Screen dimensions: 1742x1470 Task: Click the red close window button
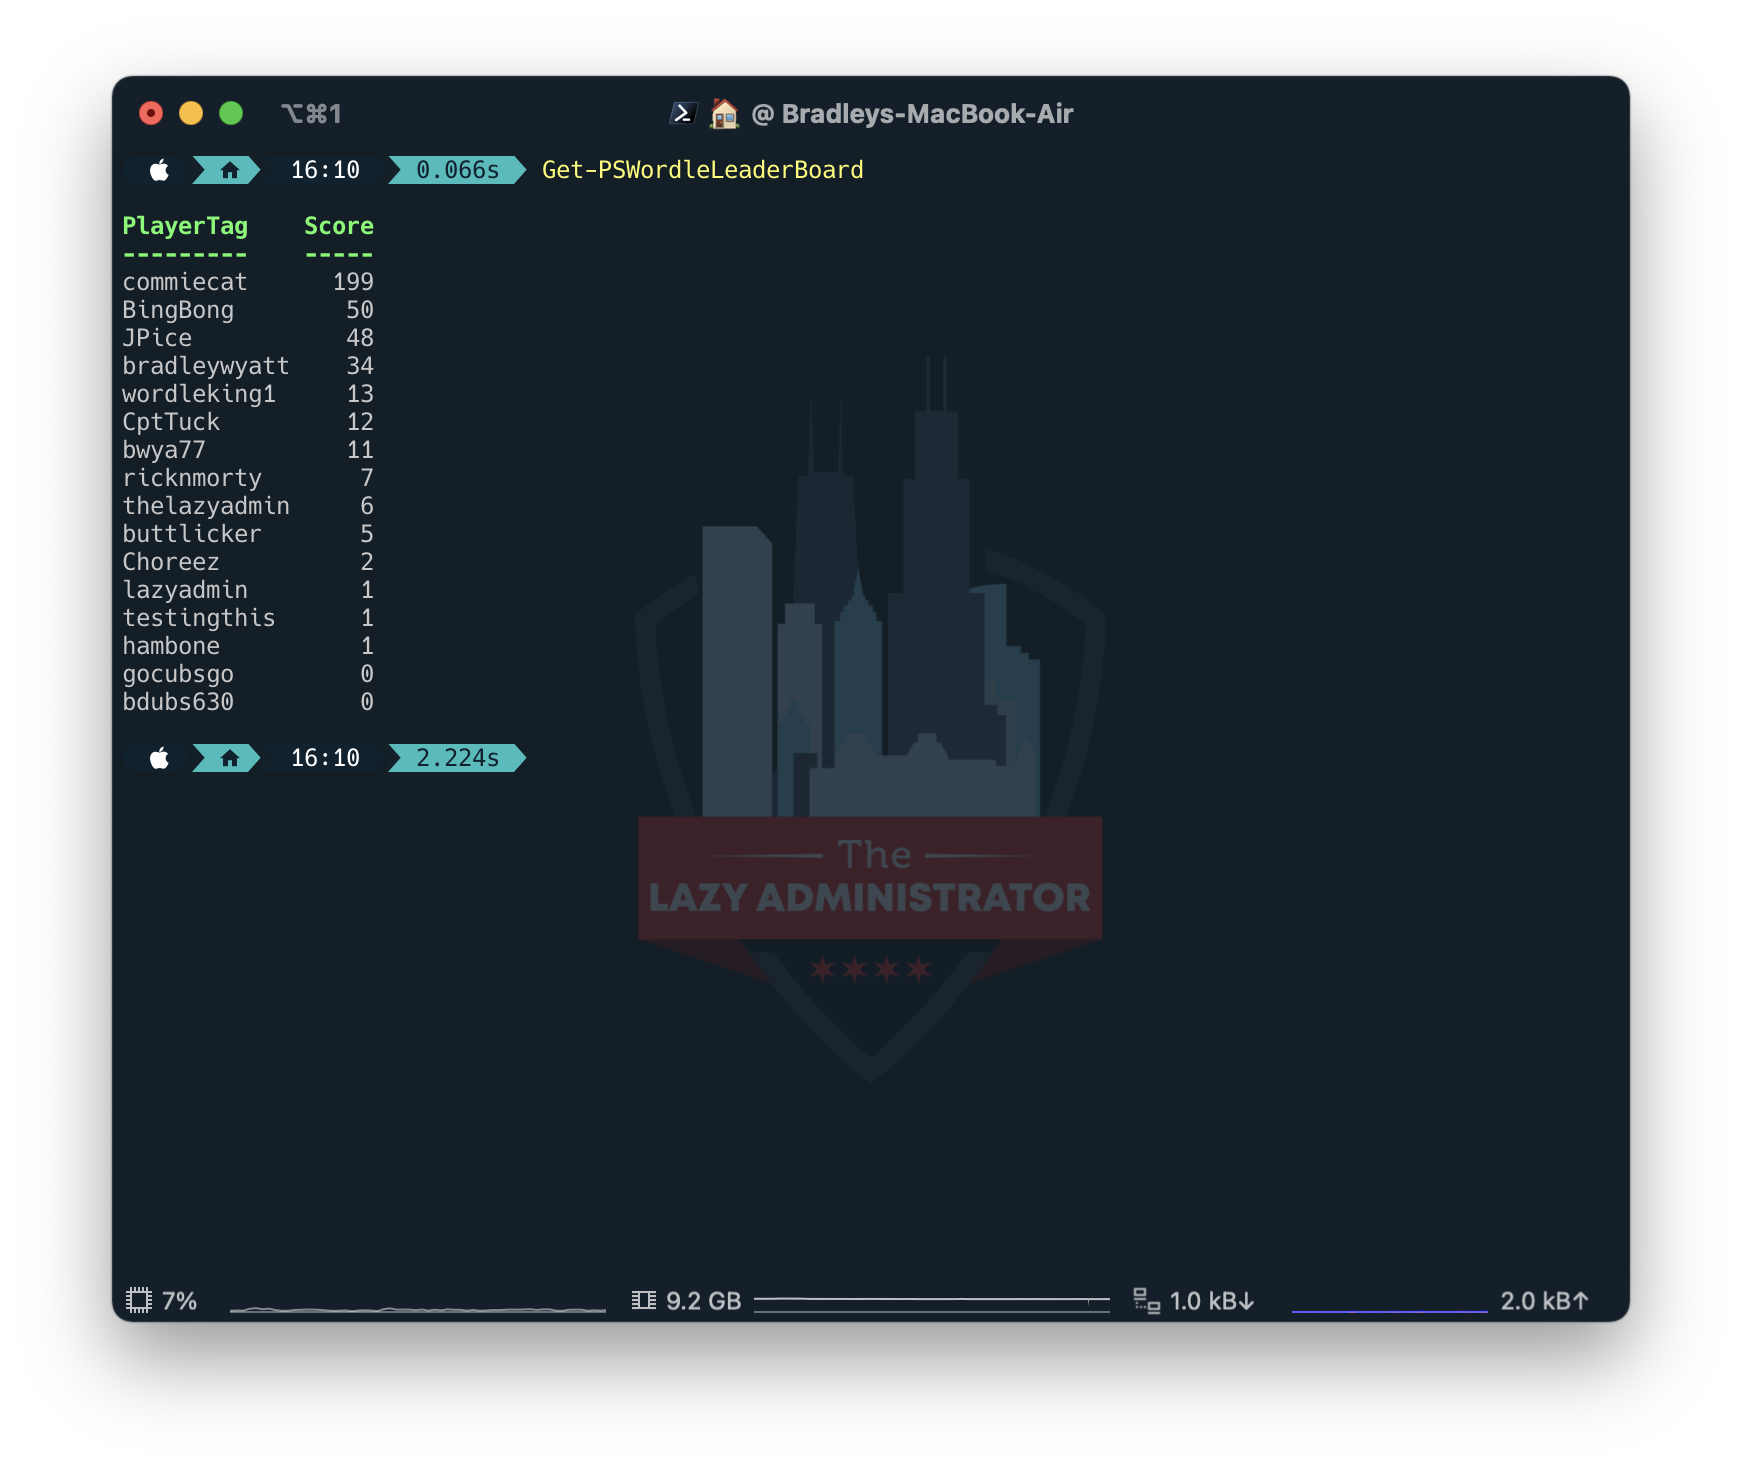click(151, 113)
